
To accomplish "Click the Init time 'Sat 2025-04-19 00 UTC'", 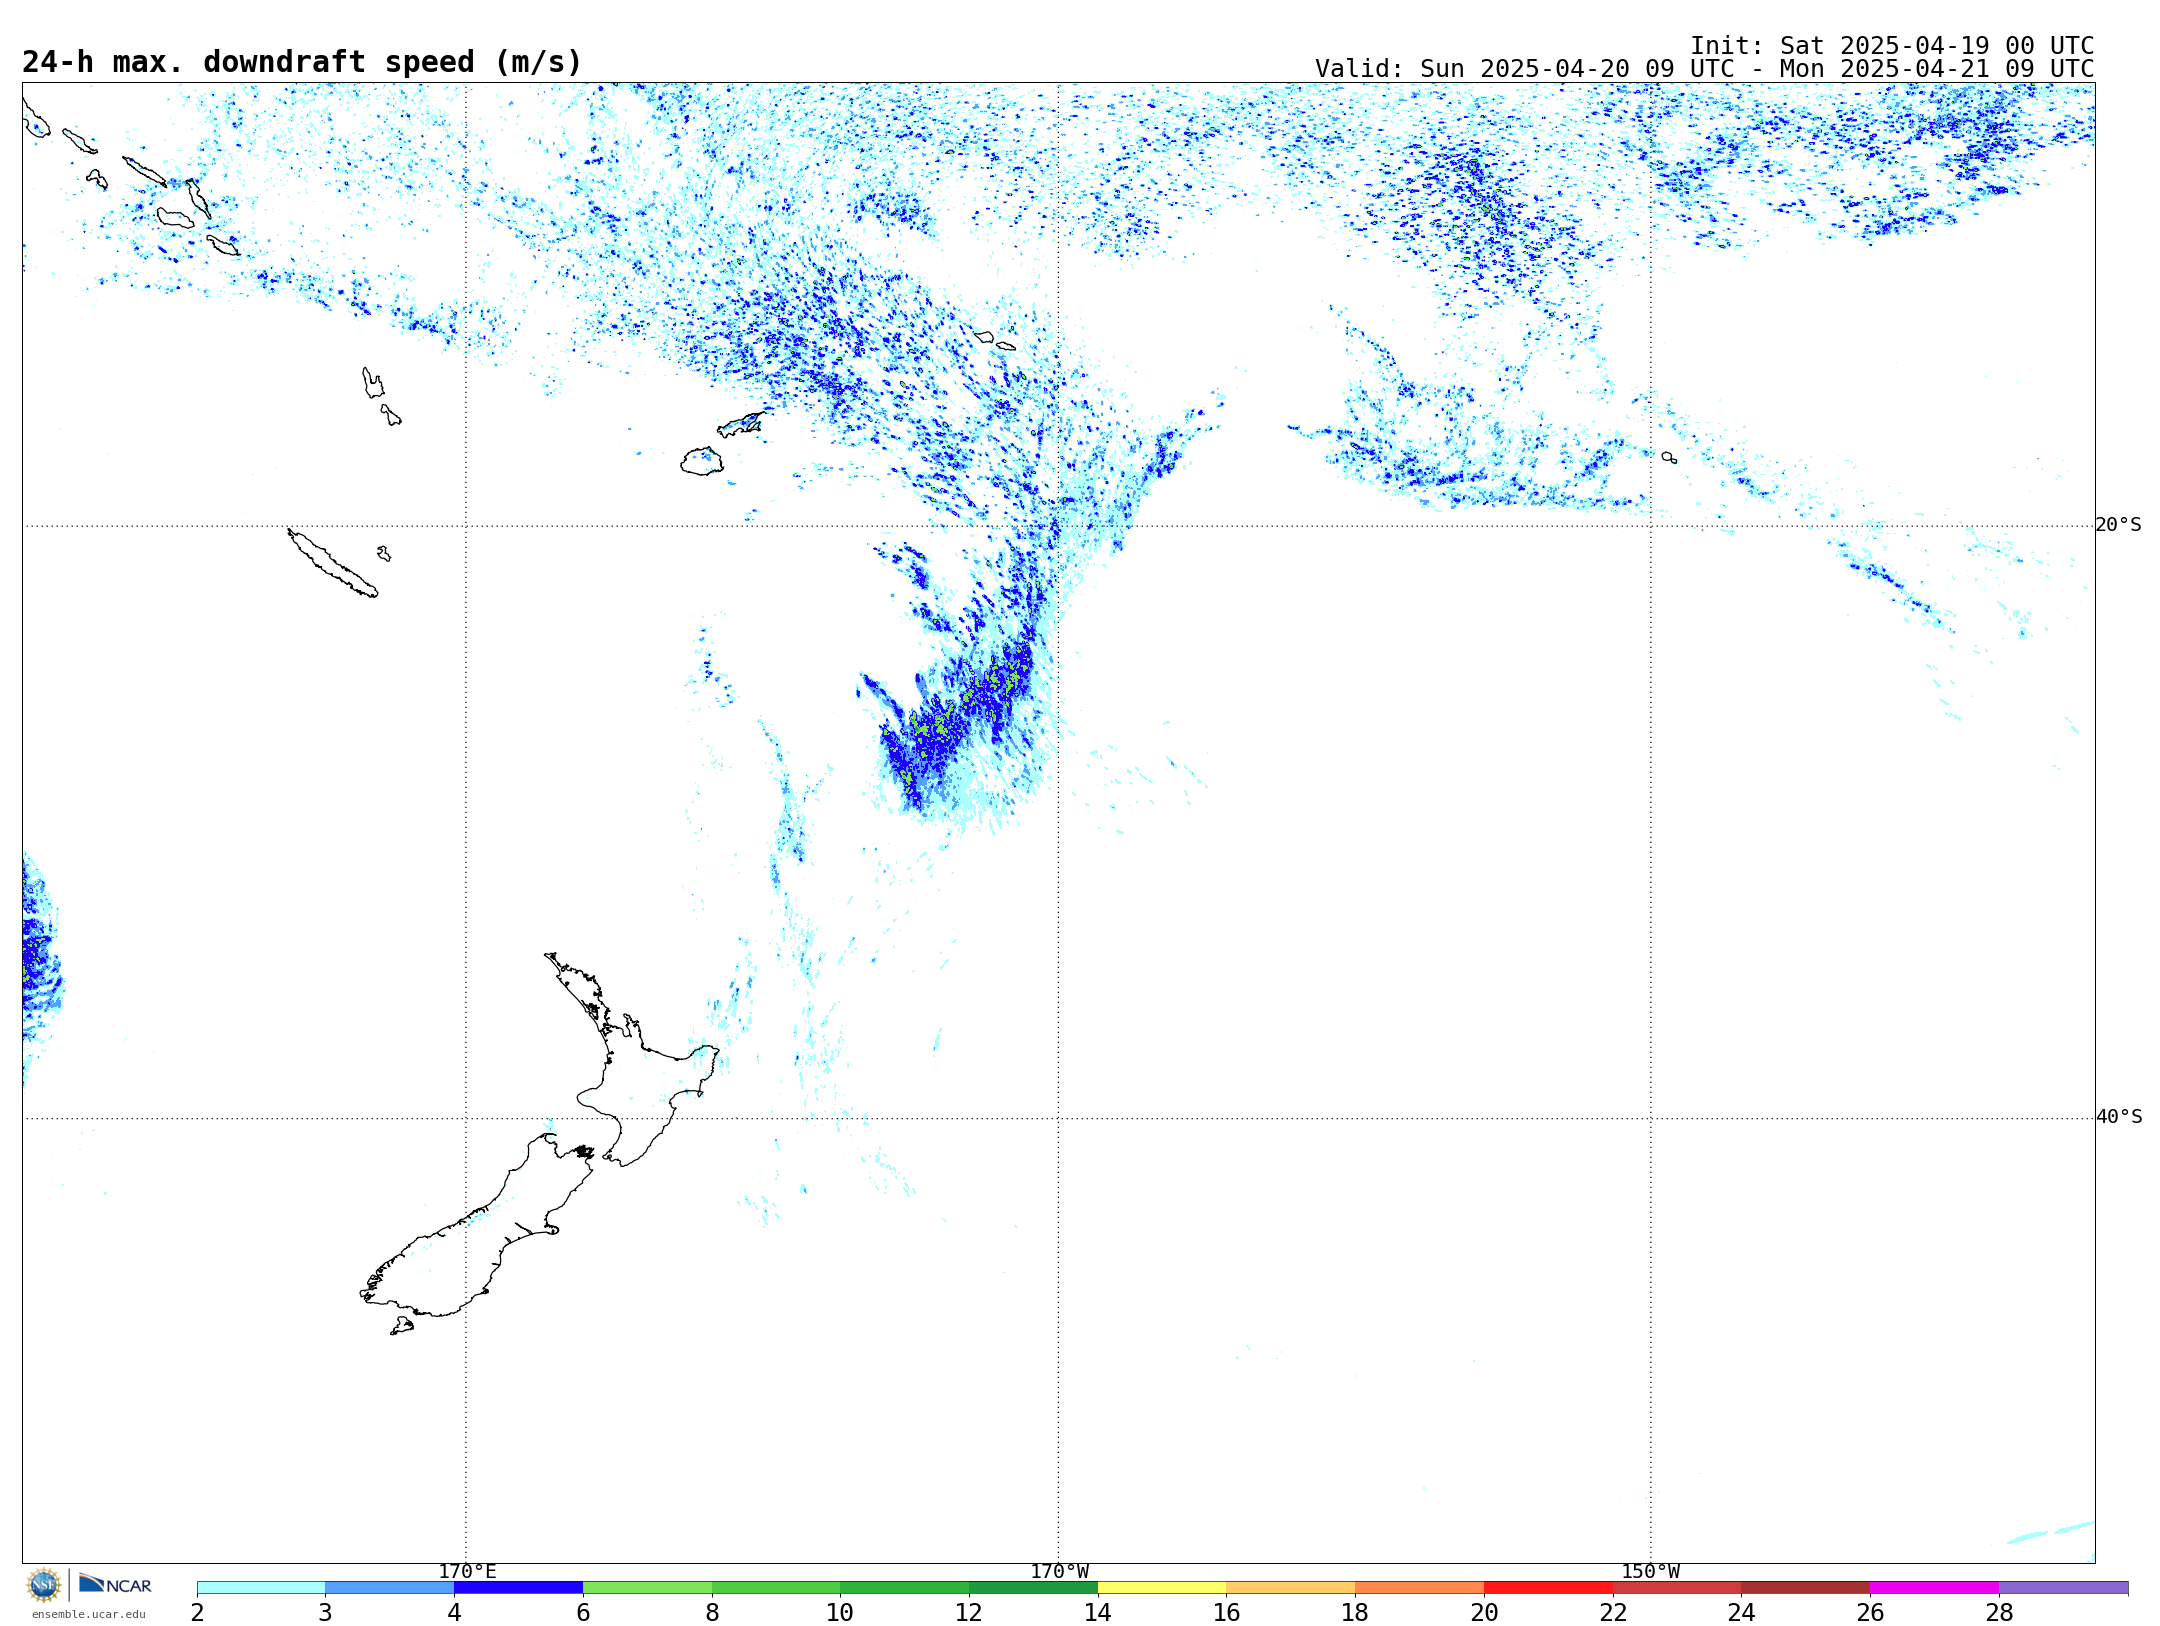I will point(1937,46).
